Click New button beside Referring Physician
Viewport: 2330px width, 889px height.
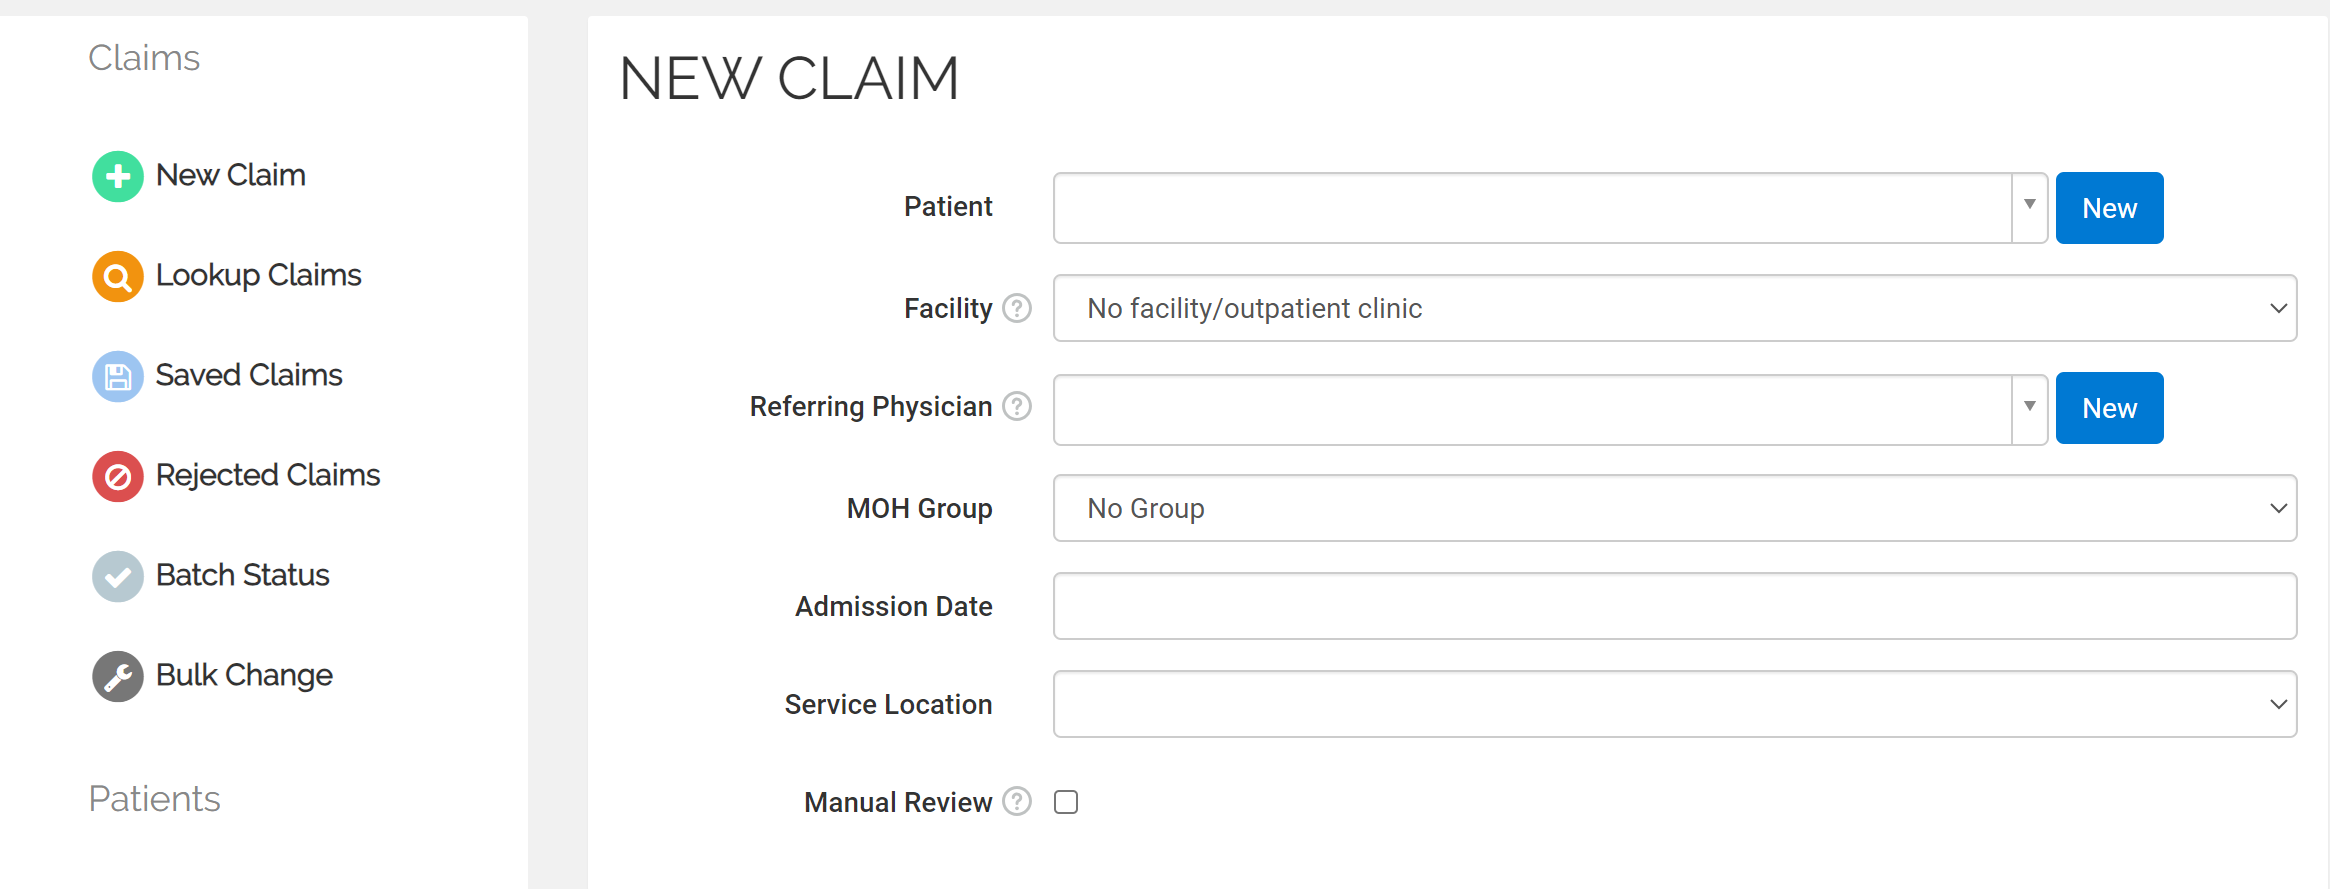coord(2109,408)
